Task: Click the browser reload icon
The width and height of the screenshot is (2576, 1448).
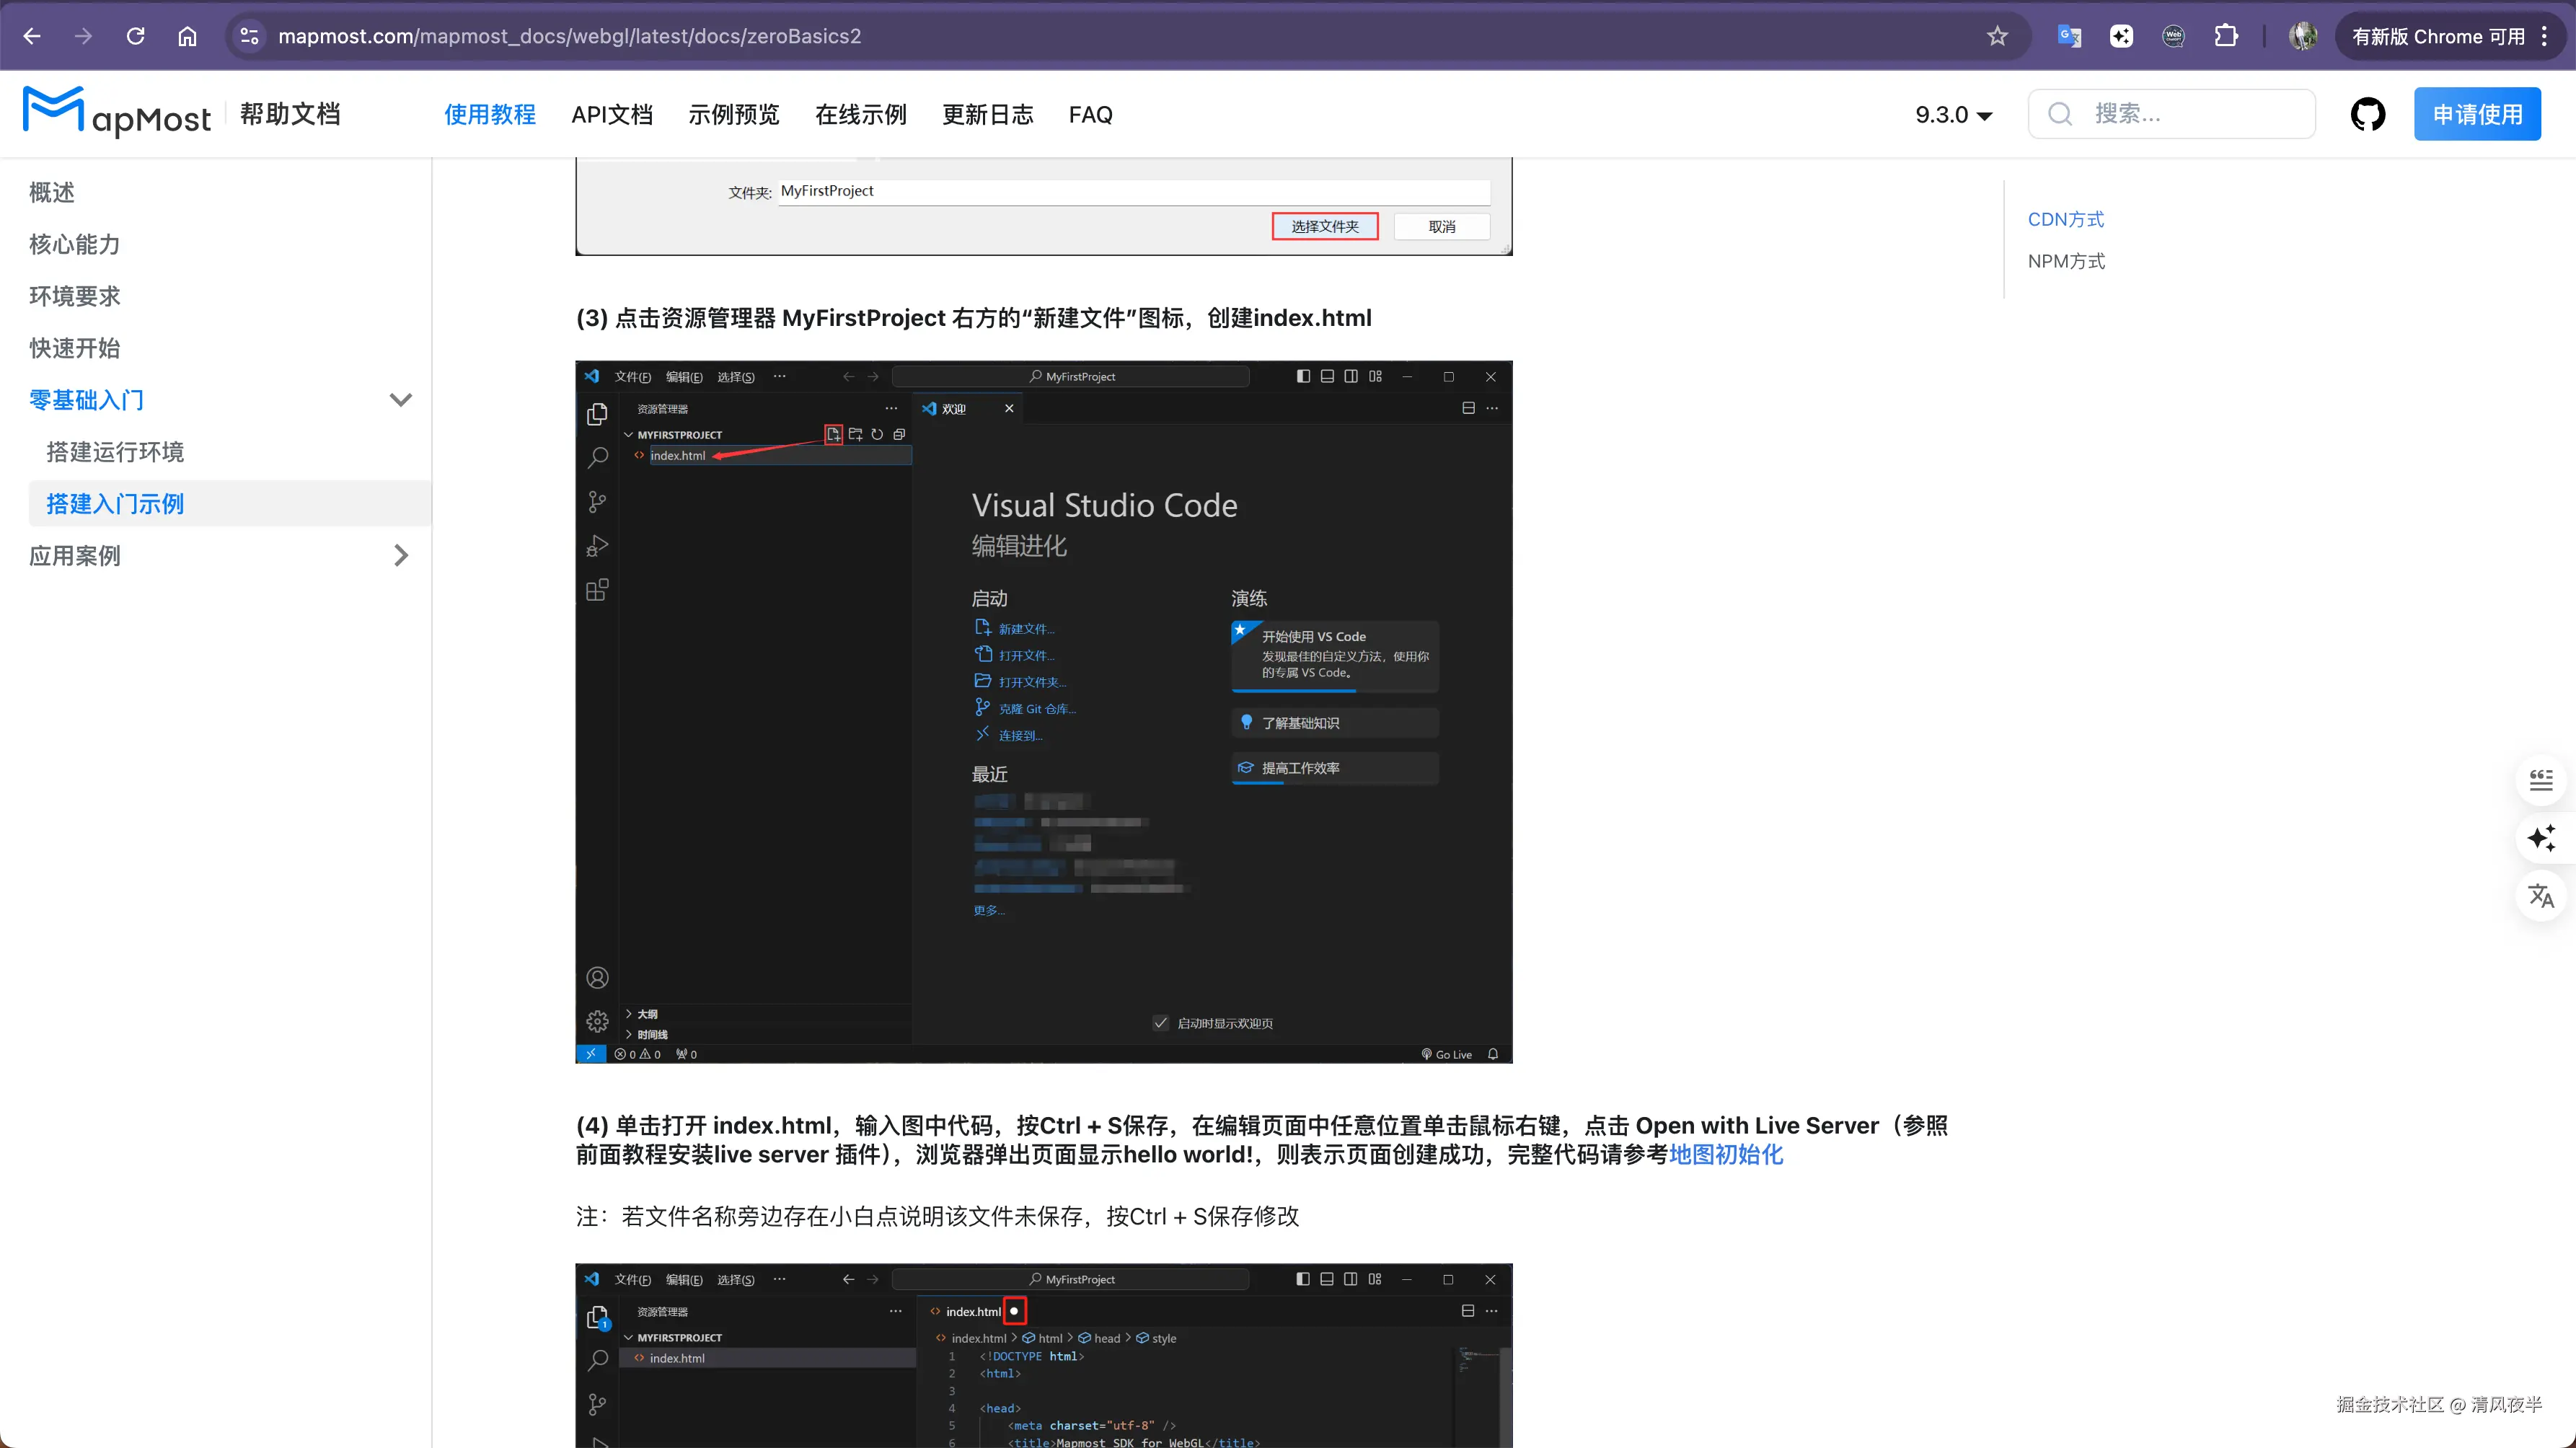Action: [x=136, y=36]
